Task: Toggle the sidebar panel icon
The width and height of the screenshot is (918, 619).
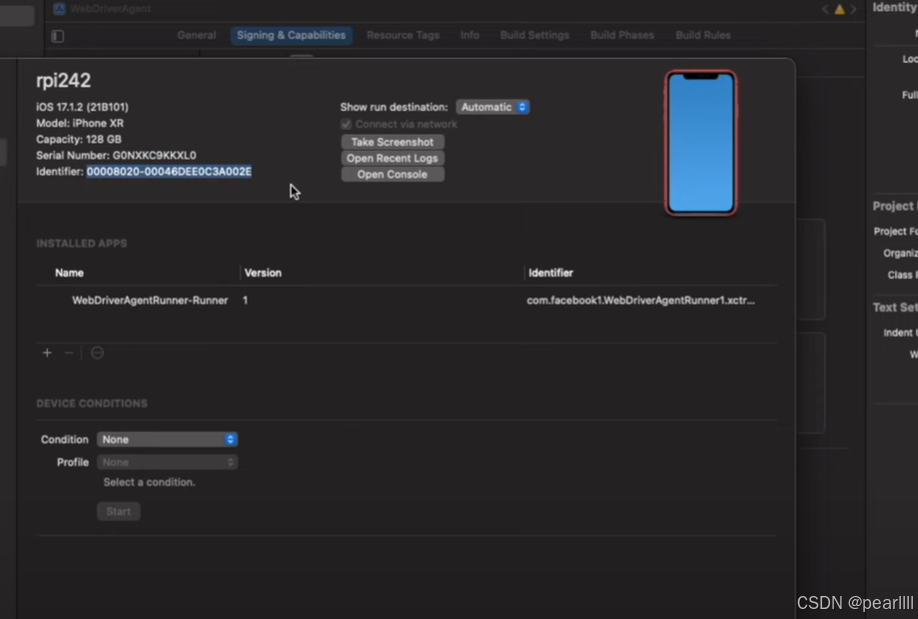Action: pos(57,36)
